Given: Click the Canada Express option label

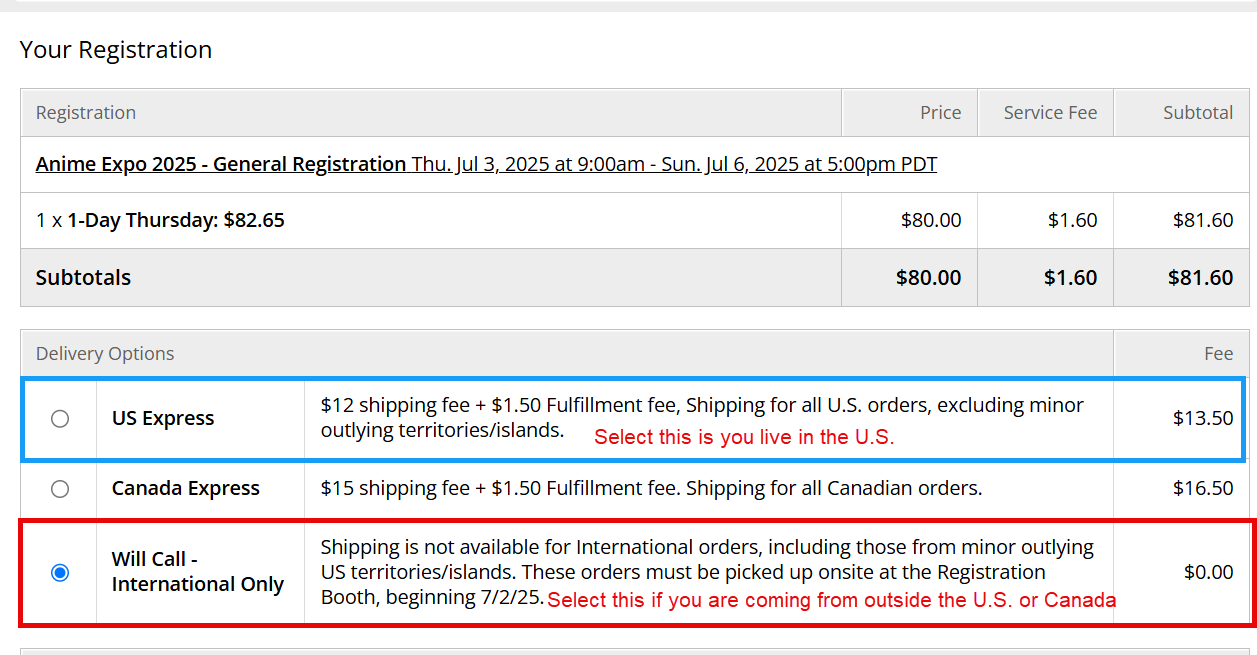Looking at the screenshot, I should click(186, 489).
